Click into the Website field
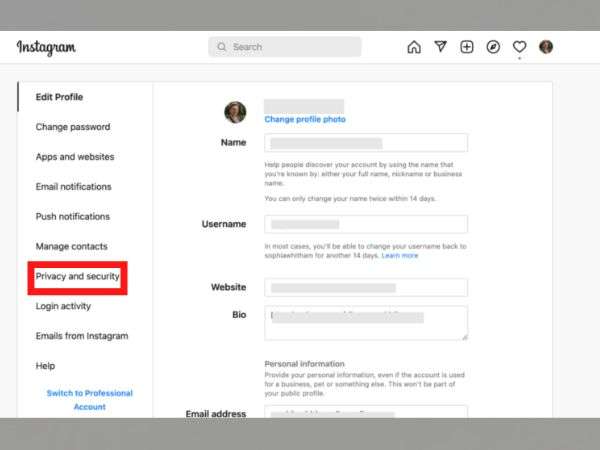The height and width of the screenshot is (450, 600). click(366, 288)
